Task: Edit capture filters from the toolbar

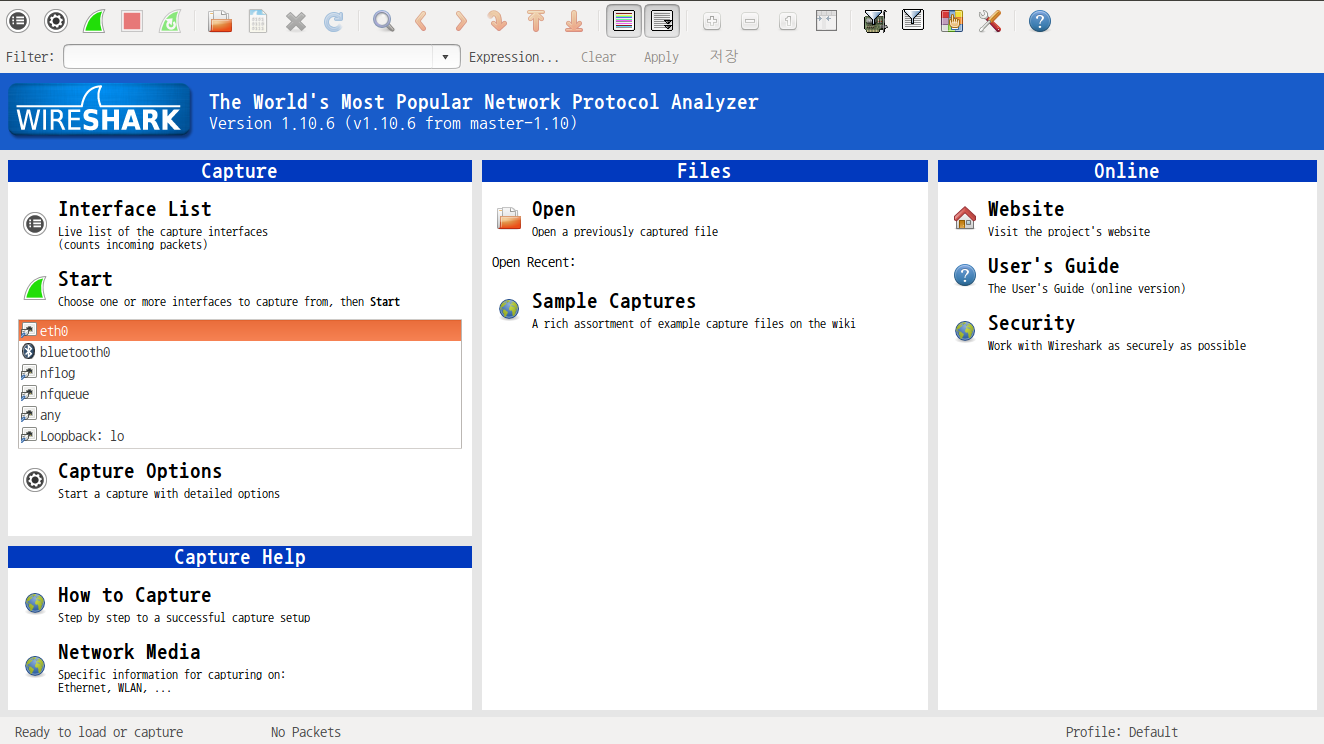Action: click(875, 21)
